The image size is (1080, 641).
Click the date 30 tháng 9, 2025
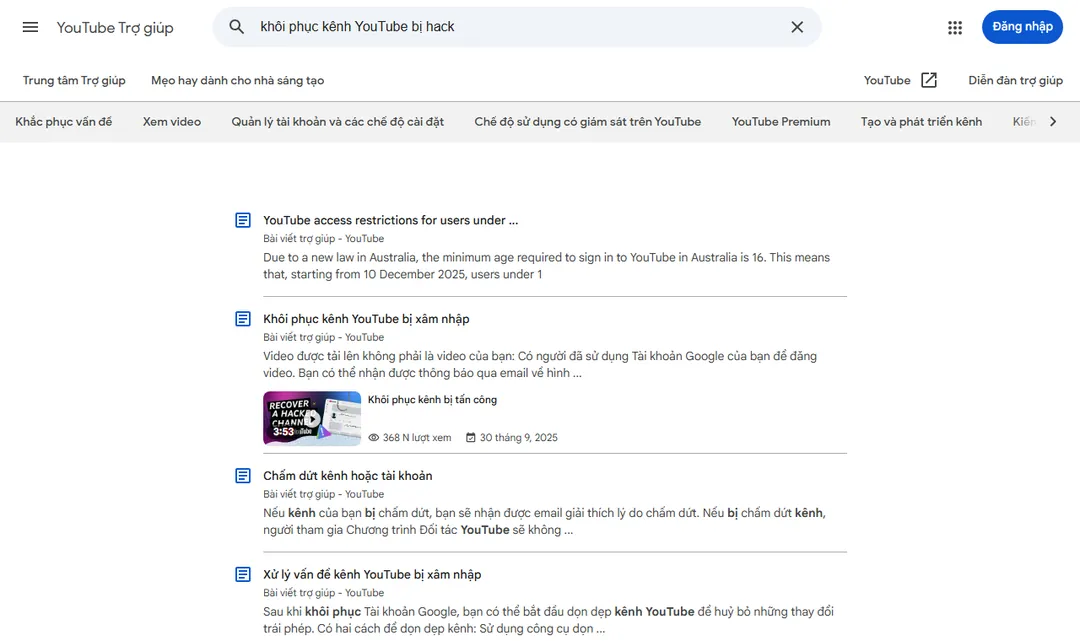coord(519,437)
